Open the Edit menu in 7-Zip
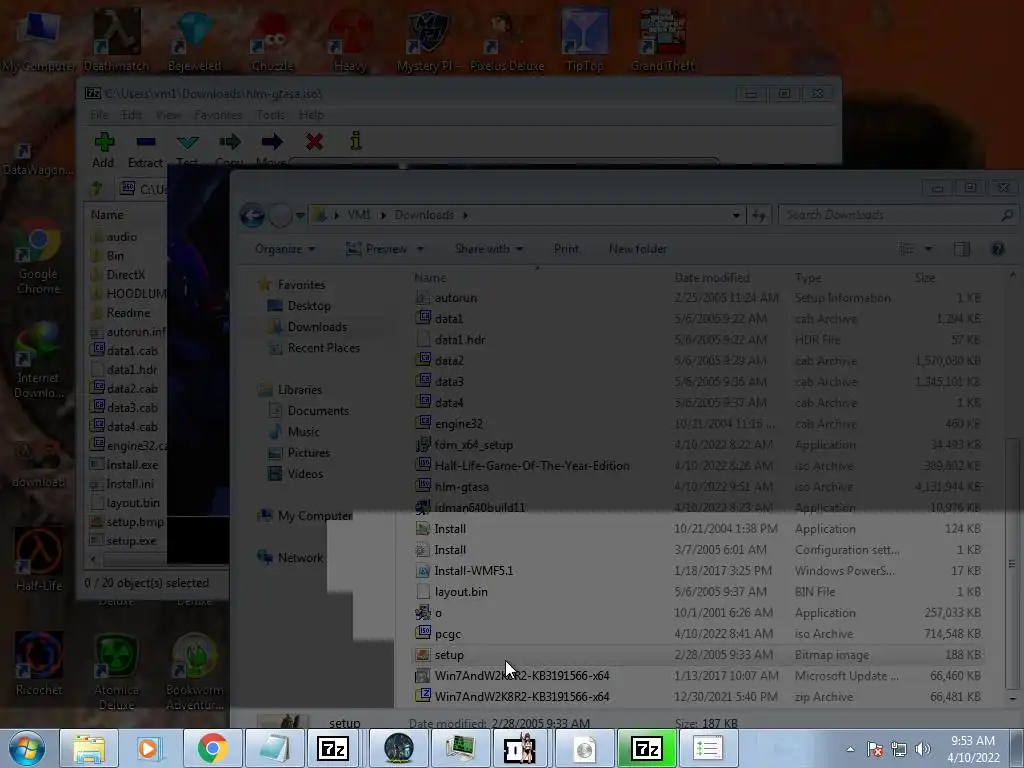Screen dimensions: 1024x768 coord(131,115)
